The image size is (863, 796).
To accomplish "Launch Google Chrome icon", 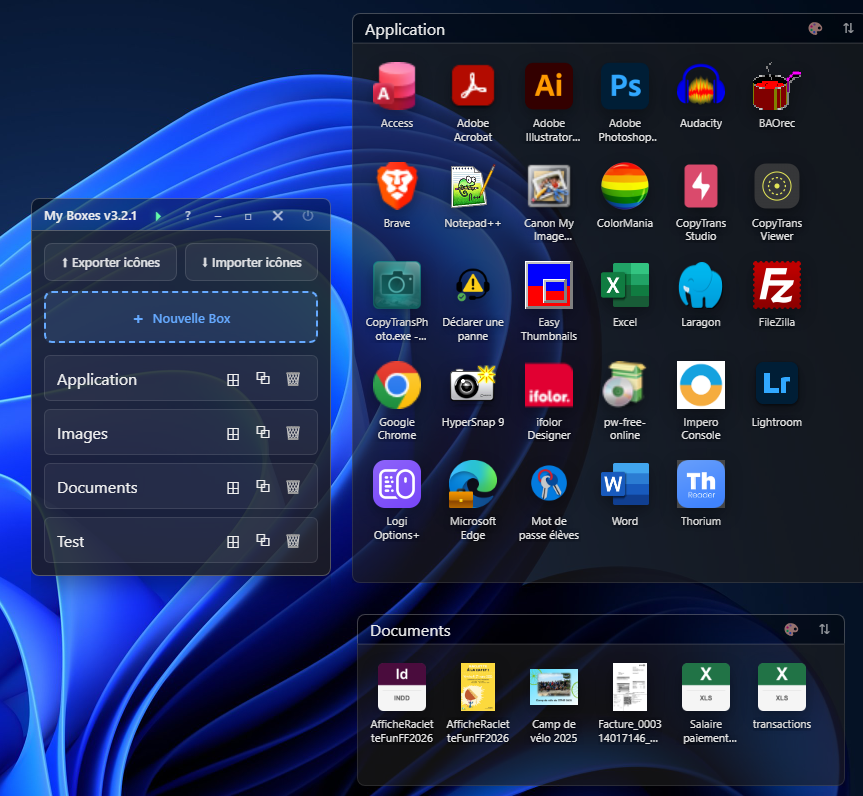I will (x=396, y=385).
